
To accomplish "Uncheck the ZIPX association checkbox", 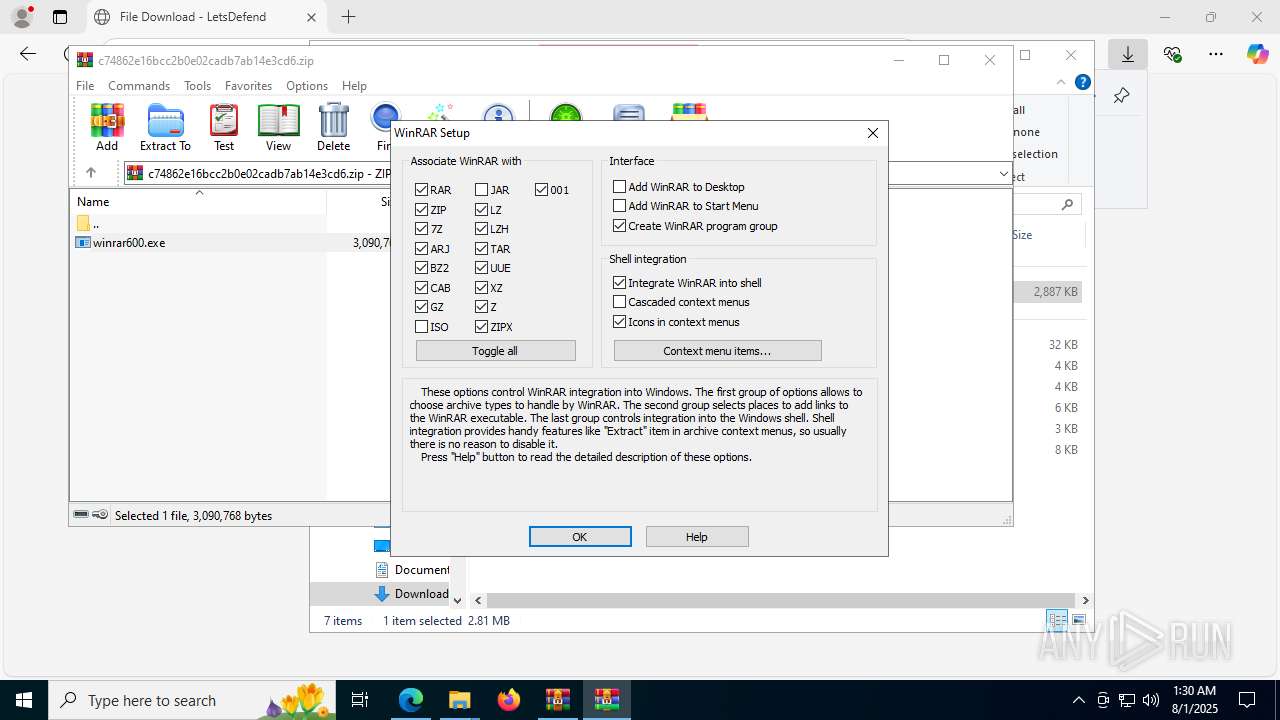I will click(481, 326).
